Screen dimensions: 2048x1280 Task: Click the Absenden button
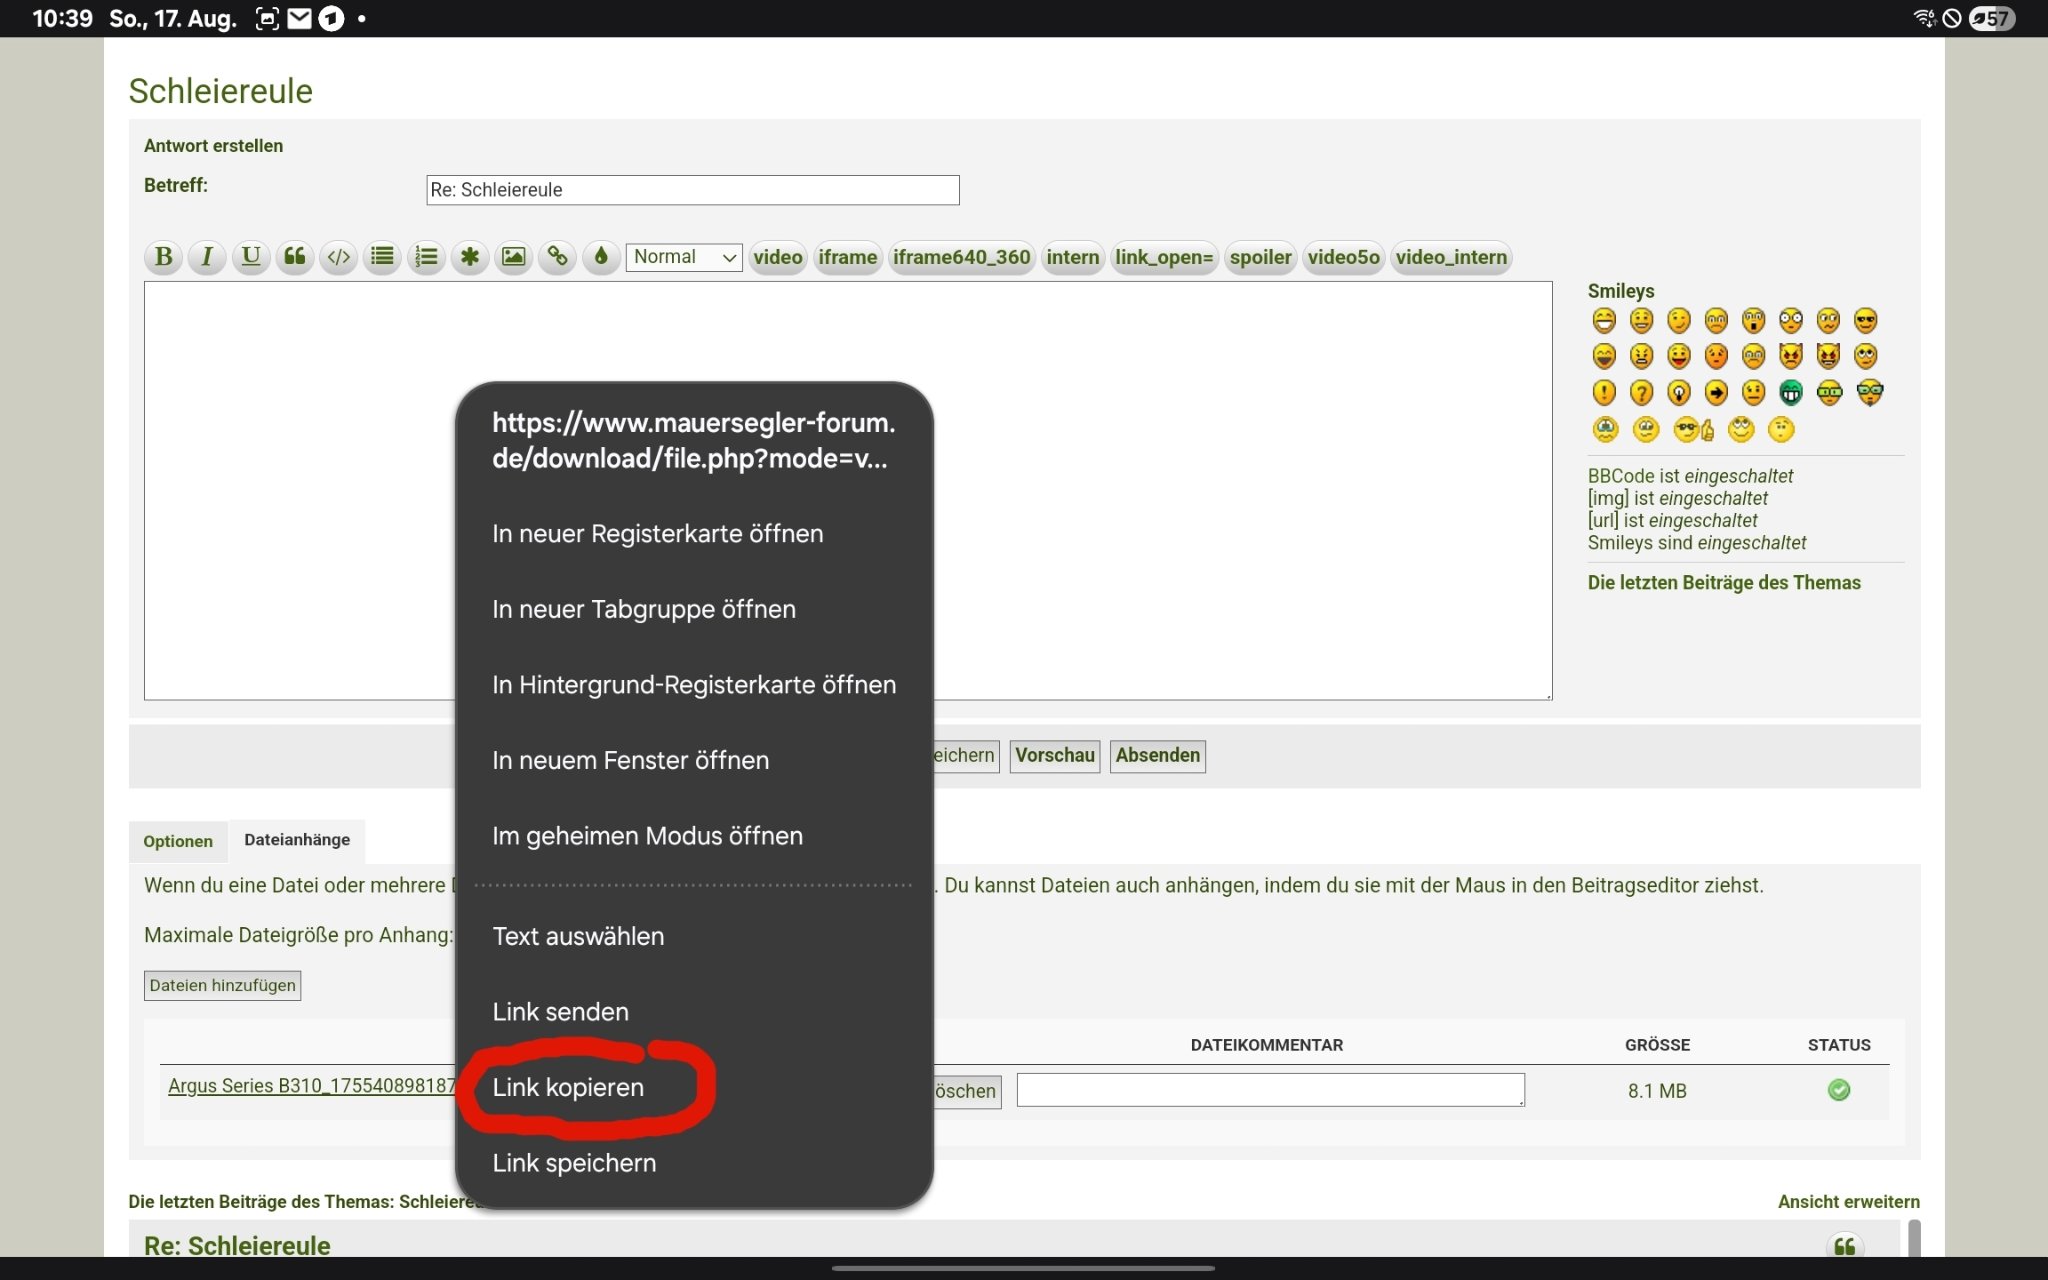(1158, 756)
